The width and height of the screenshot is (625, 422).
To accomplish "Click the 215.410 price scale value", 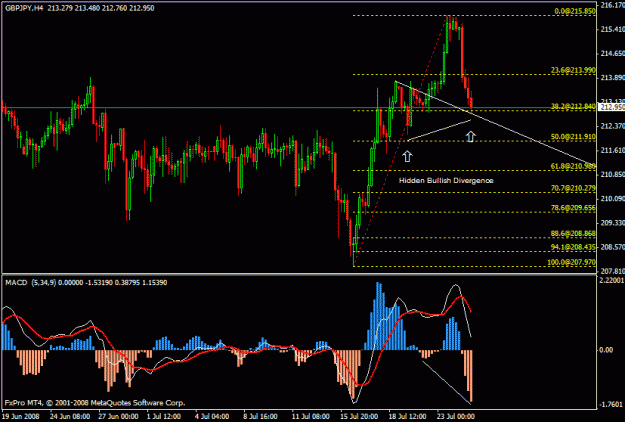I will click(x=612, y=29).
